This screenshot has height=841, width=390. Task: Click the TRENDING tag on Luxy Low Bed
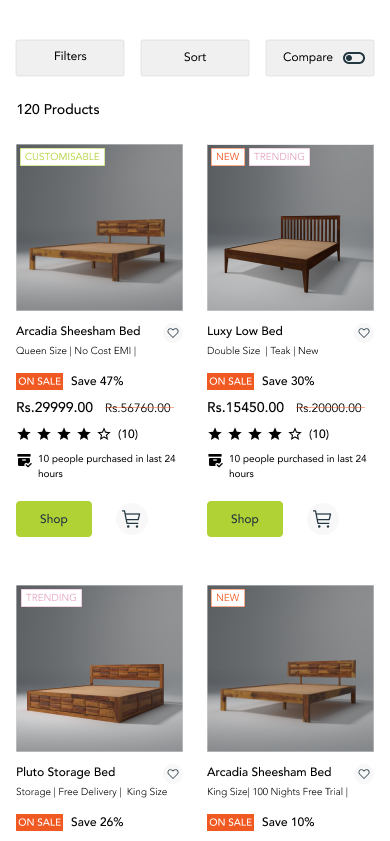click(x=279, y=157)
